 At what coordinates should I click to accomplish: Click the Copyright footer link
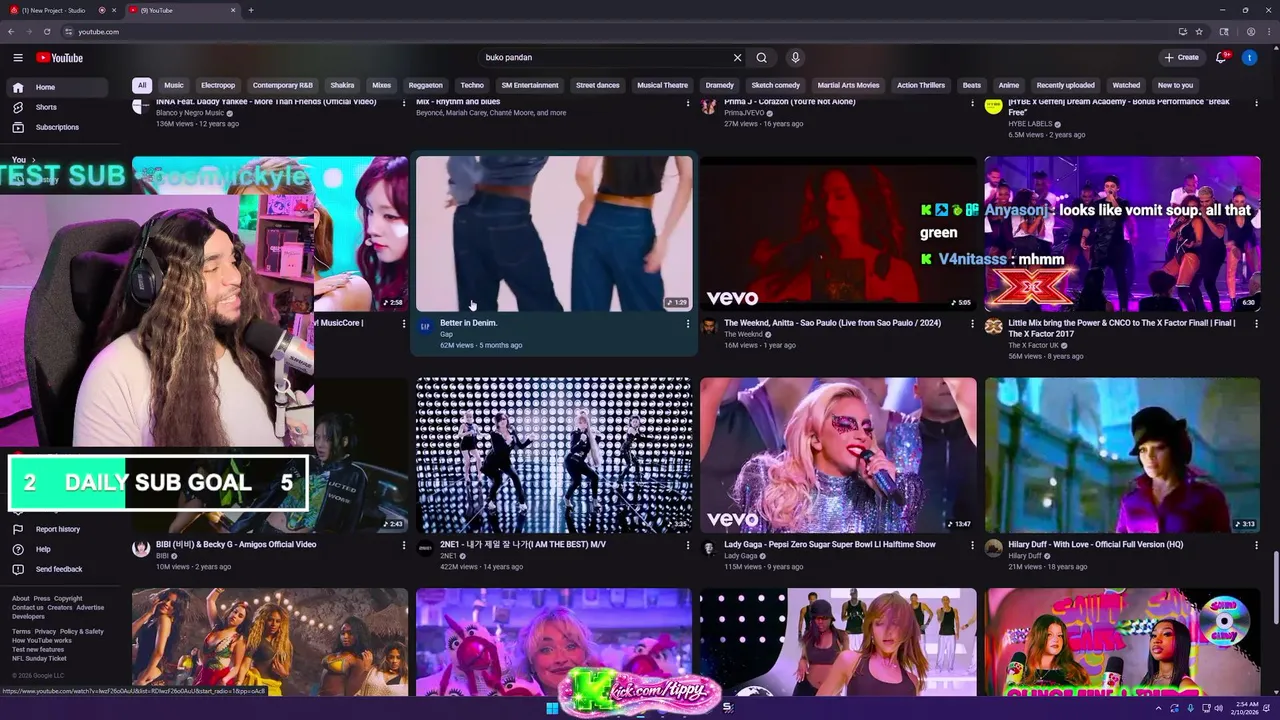click(x=68, y=599)
